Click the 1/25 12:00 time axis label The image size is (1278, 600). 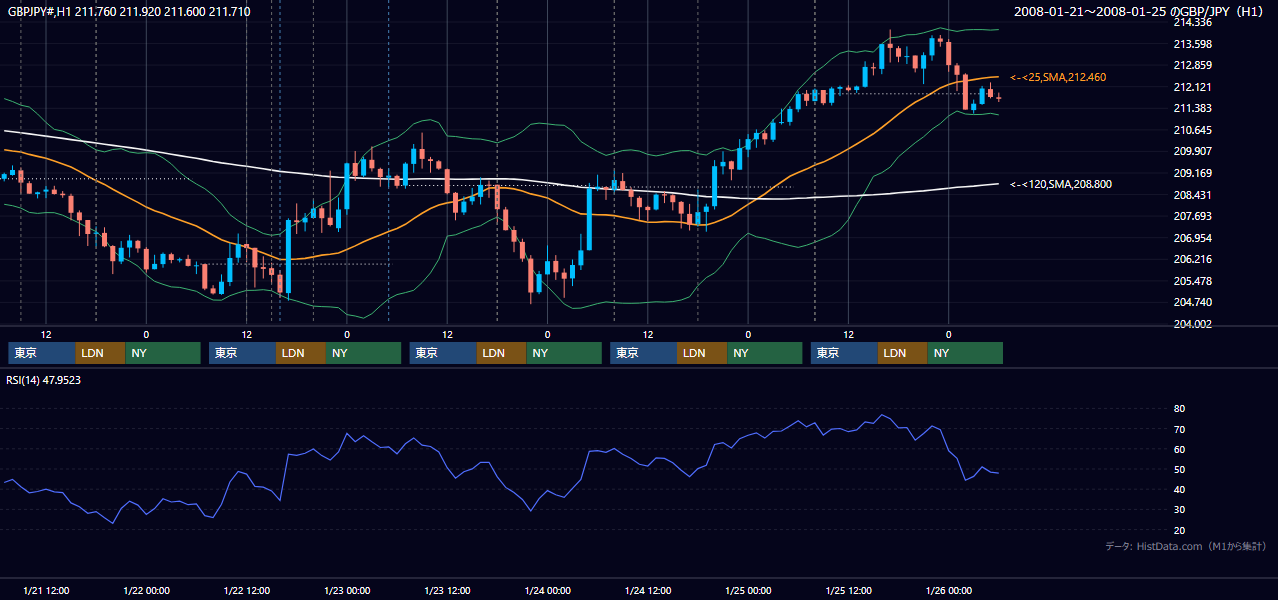click(x=848, y=590)
